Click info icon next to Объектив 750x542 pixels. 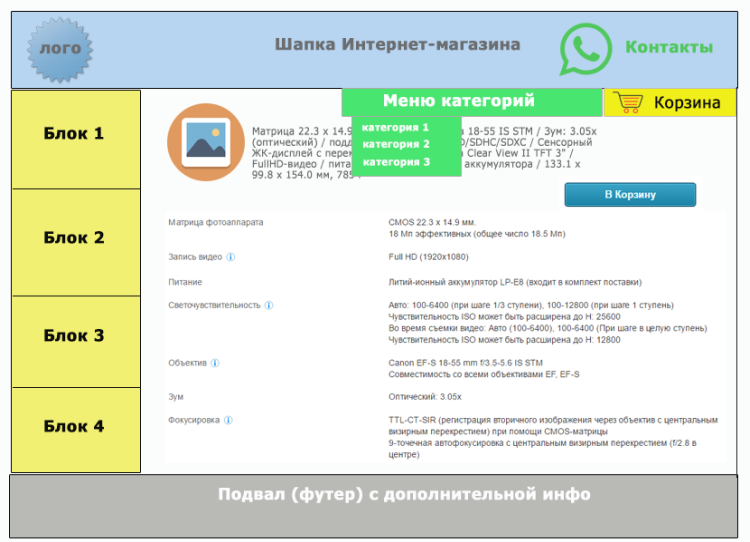pyautogui.click(x=215, y=363)
